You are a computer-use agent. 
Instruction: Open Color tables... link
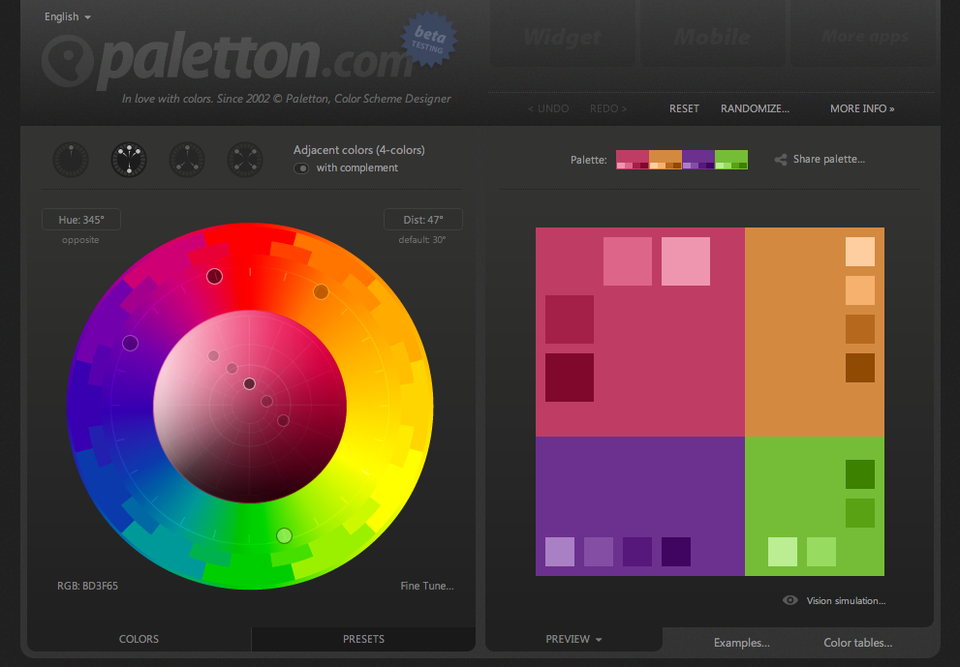858,643
